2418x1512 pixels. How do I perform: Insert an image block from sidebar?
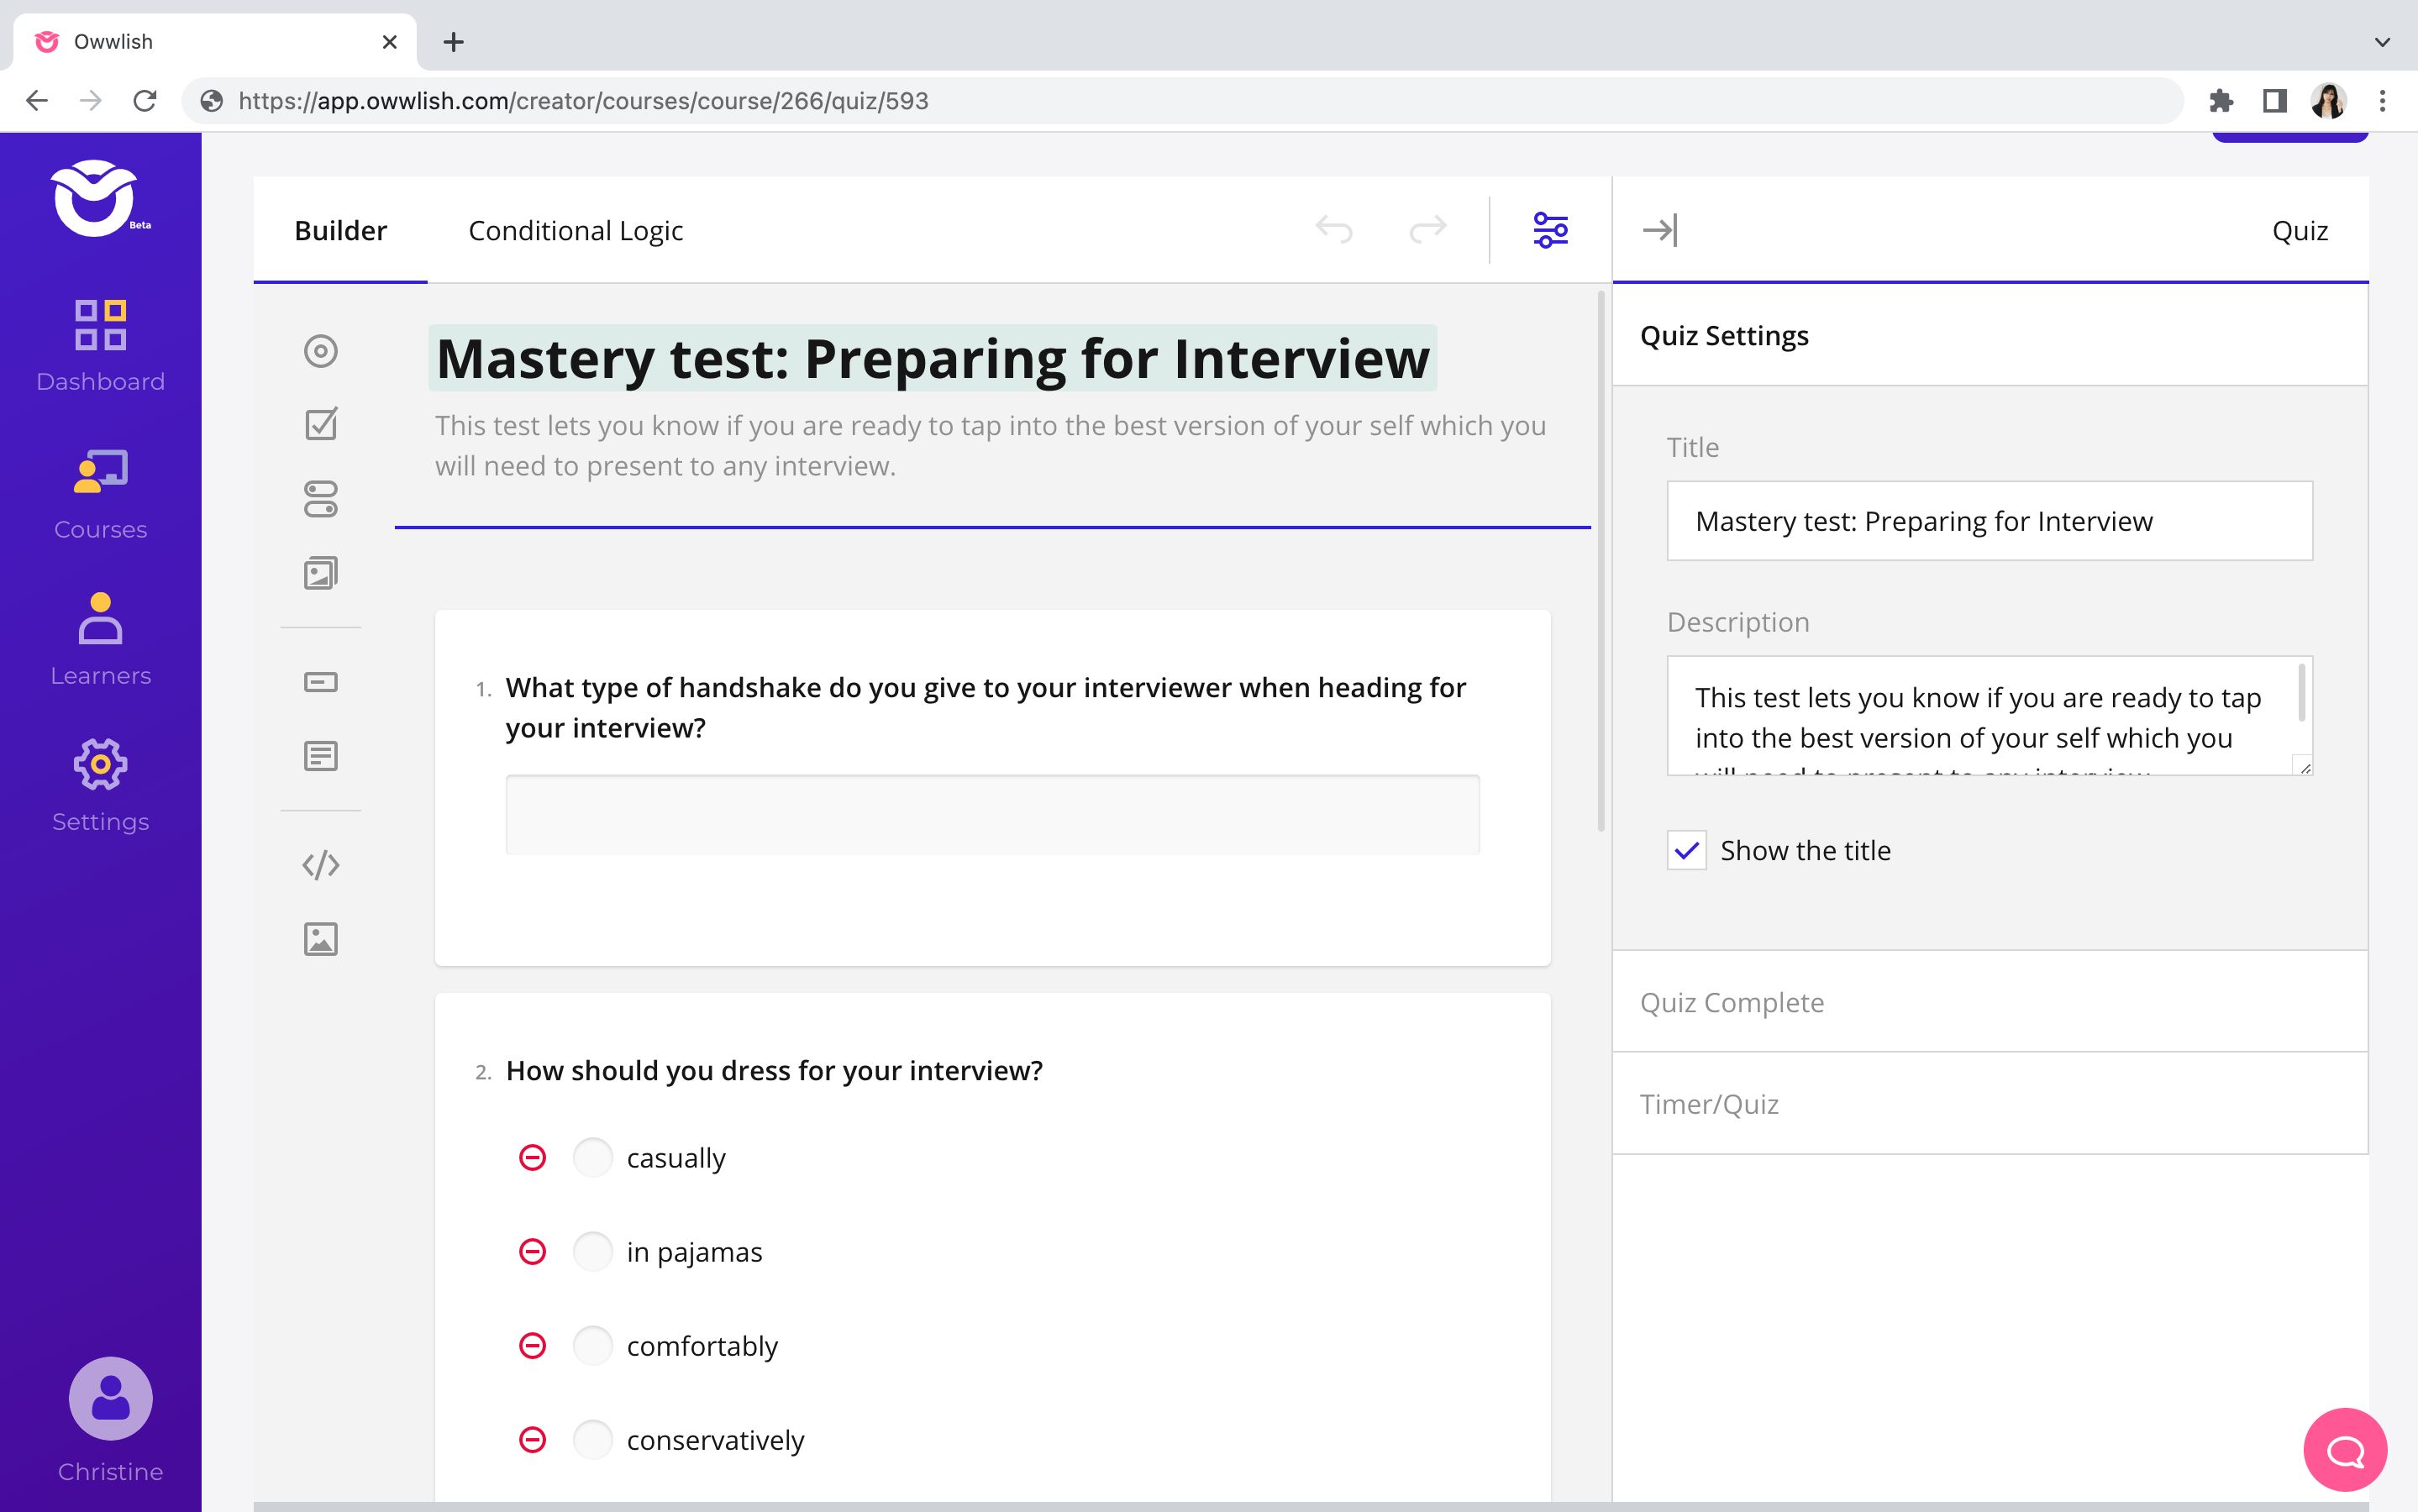click(x=320, y=939)
